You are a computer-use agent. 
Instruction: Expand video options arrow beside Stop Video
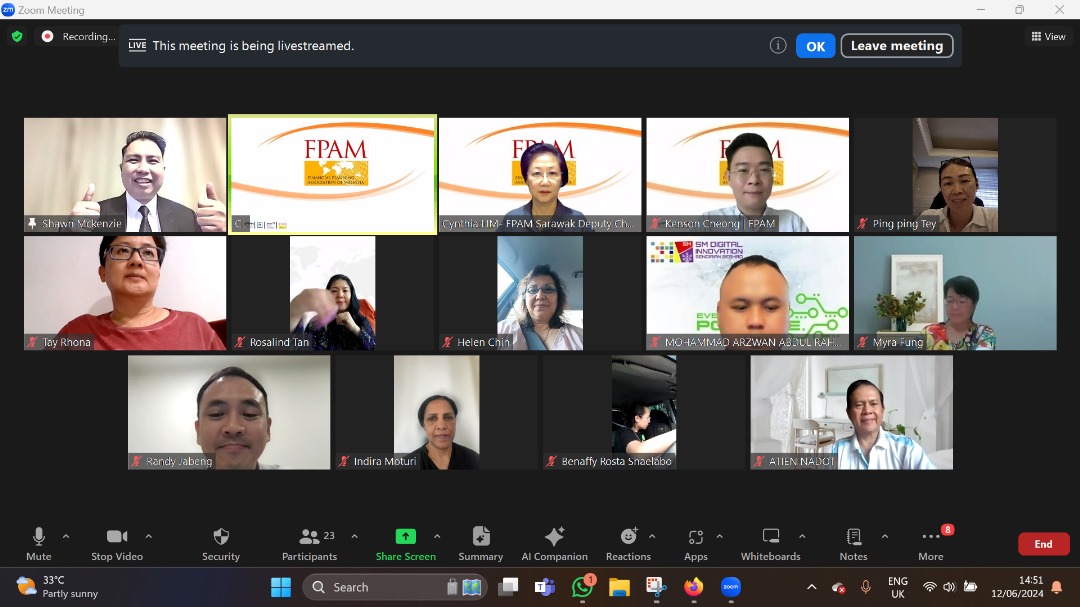pos(149,537)
